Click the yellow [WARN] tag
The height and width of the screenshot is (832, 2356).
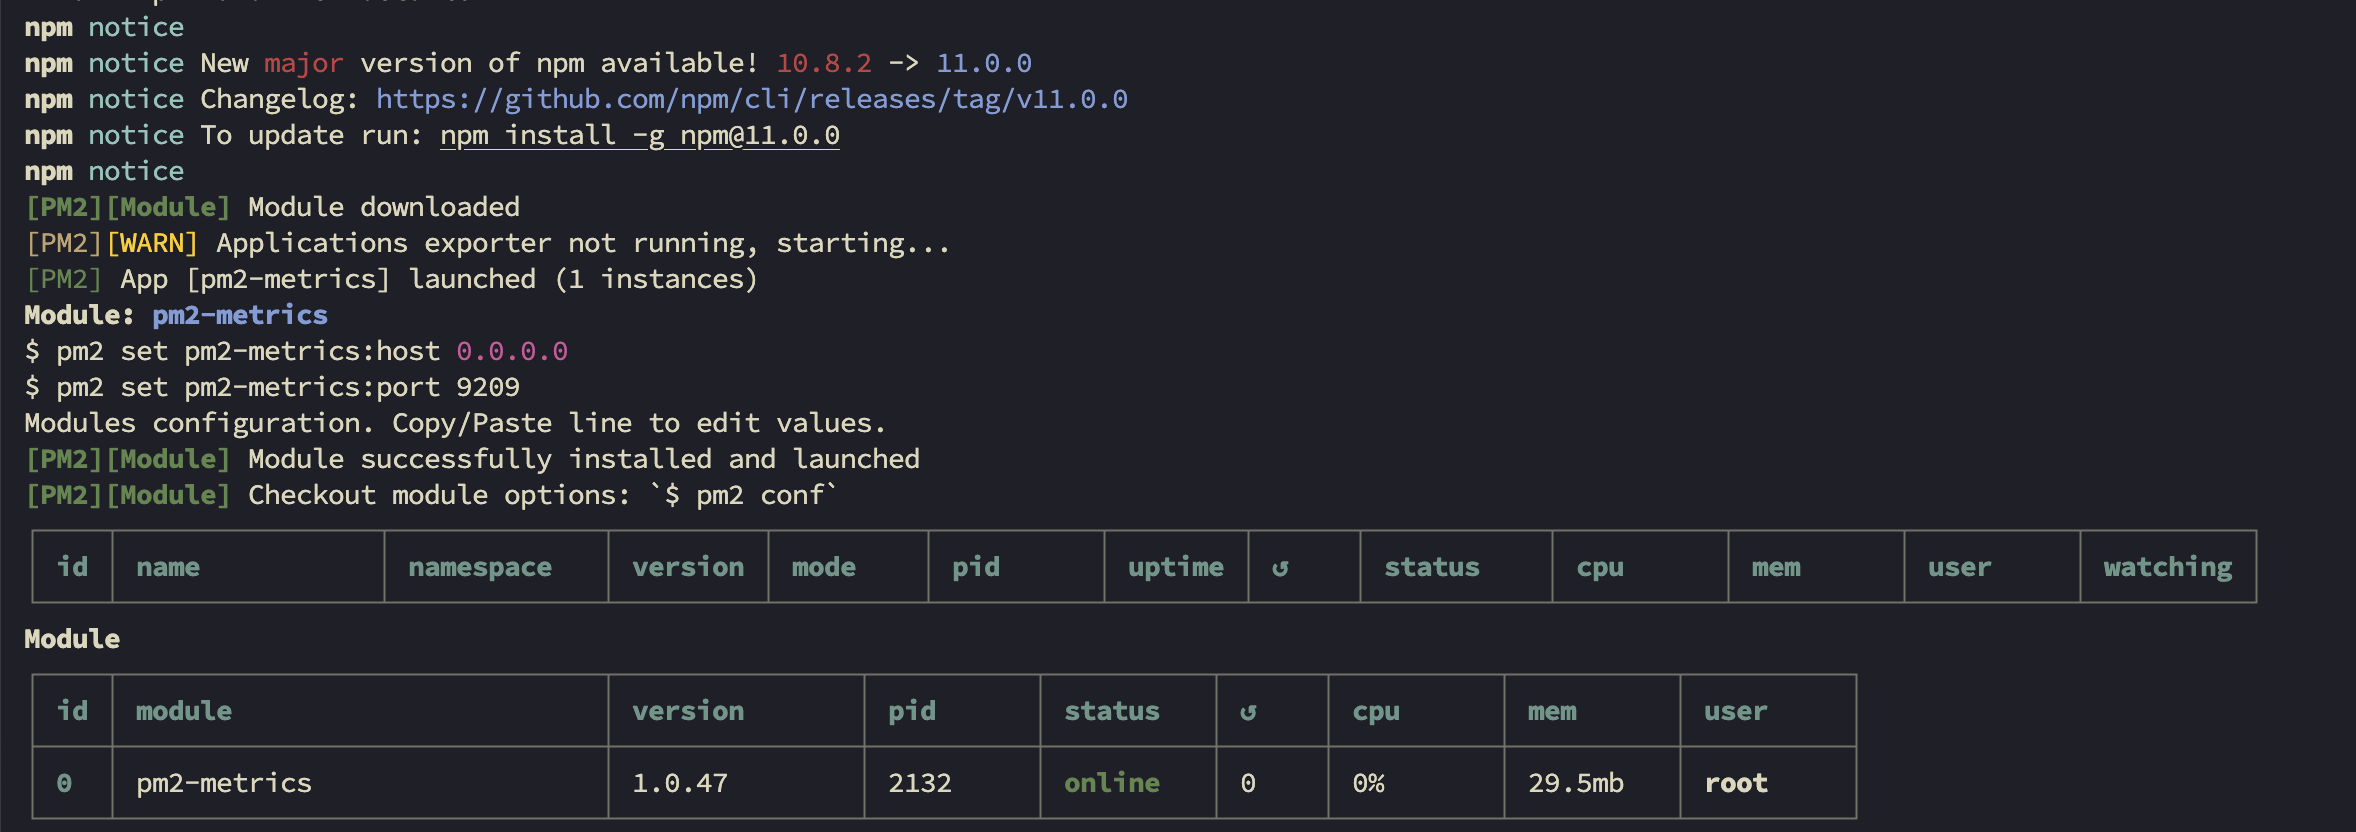click(x=152, y=243)
